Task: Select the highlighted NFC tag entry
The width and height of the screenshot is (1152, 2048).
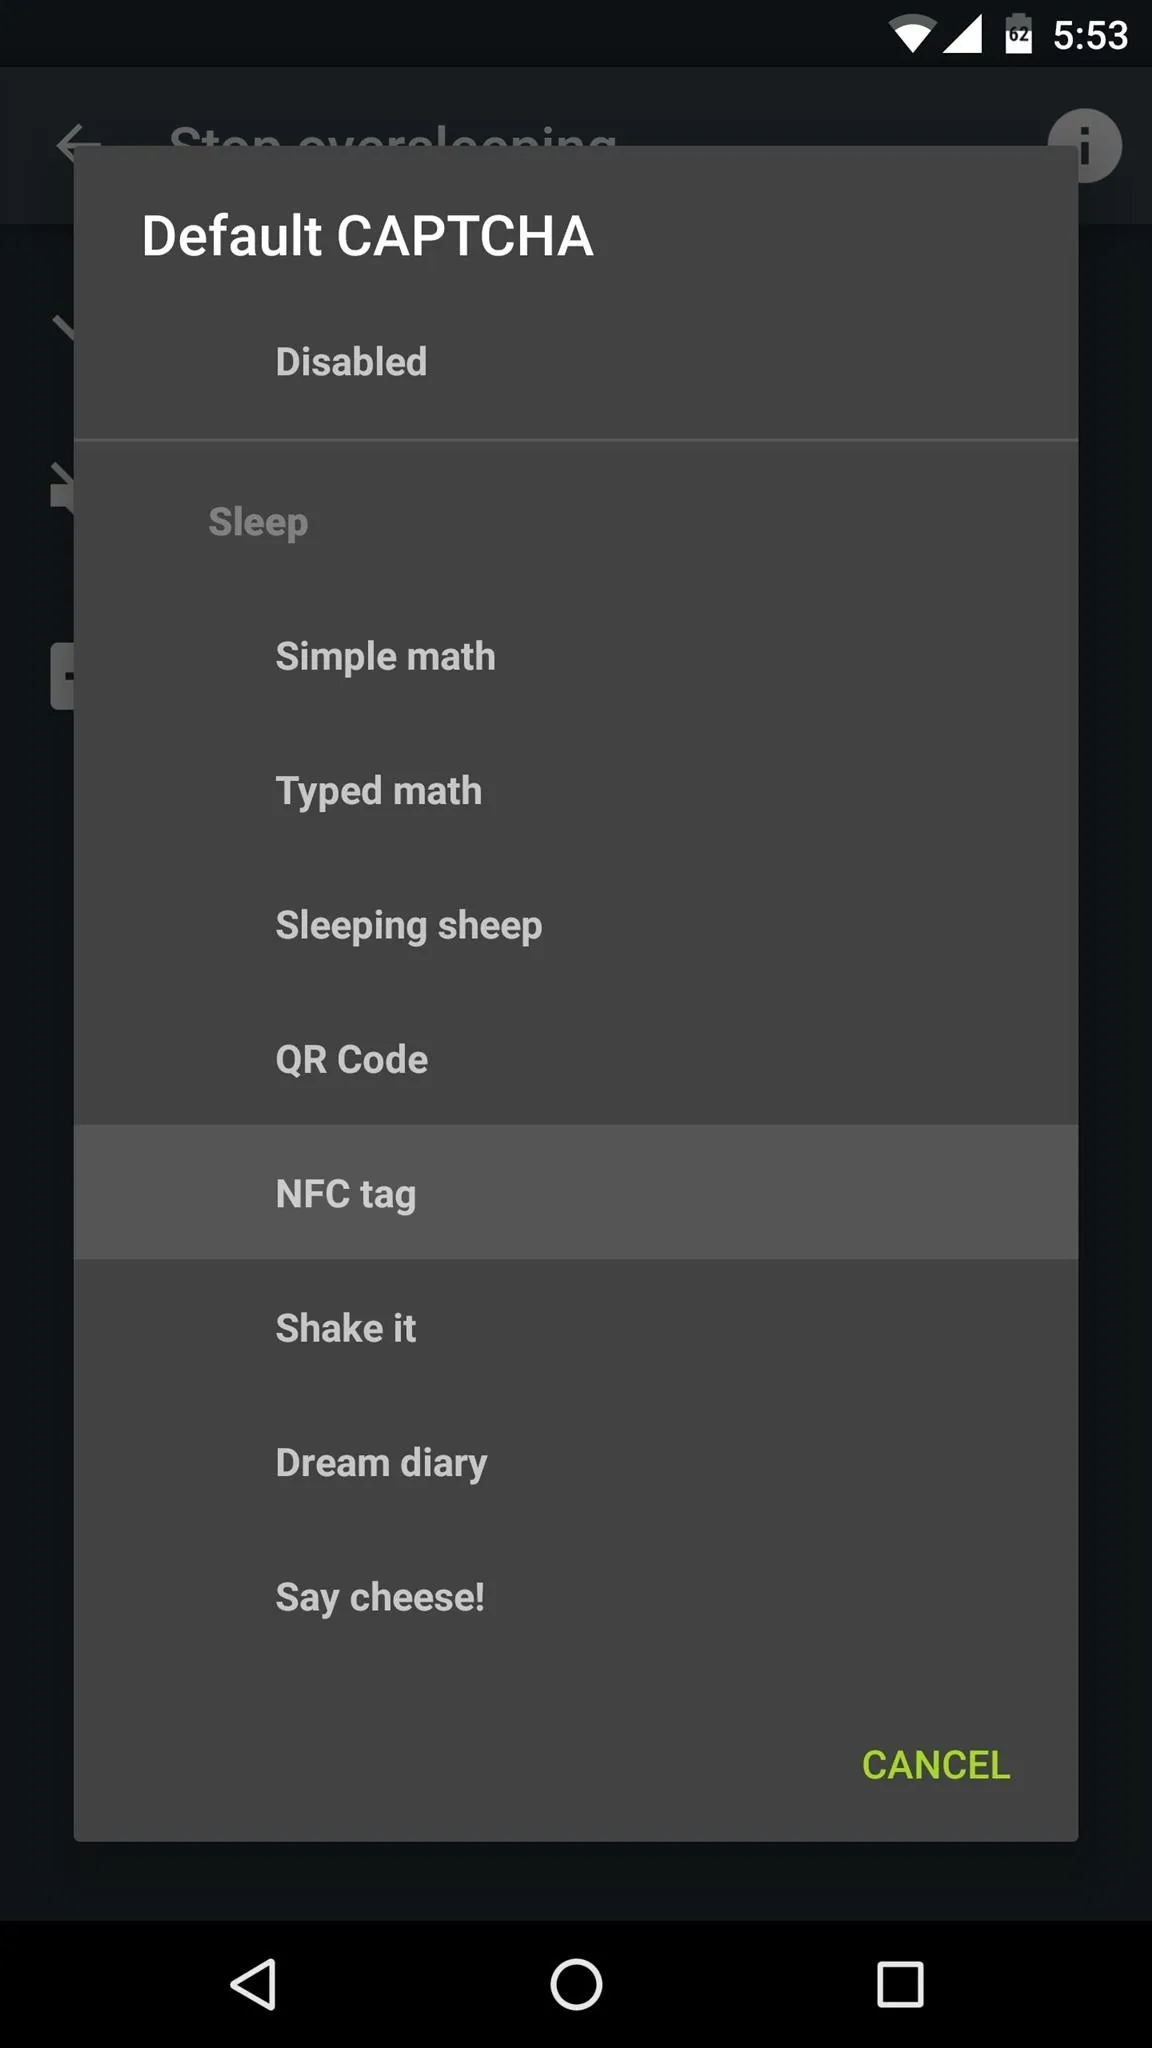Action: [x=576, y=1193]
